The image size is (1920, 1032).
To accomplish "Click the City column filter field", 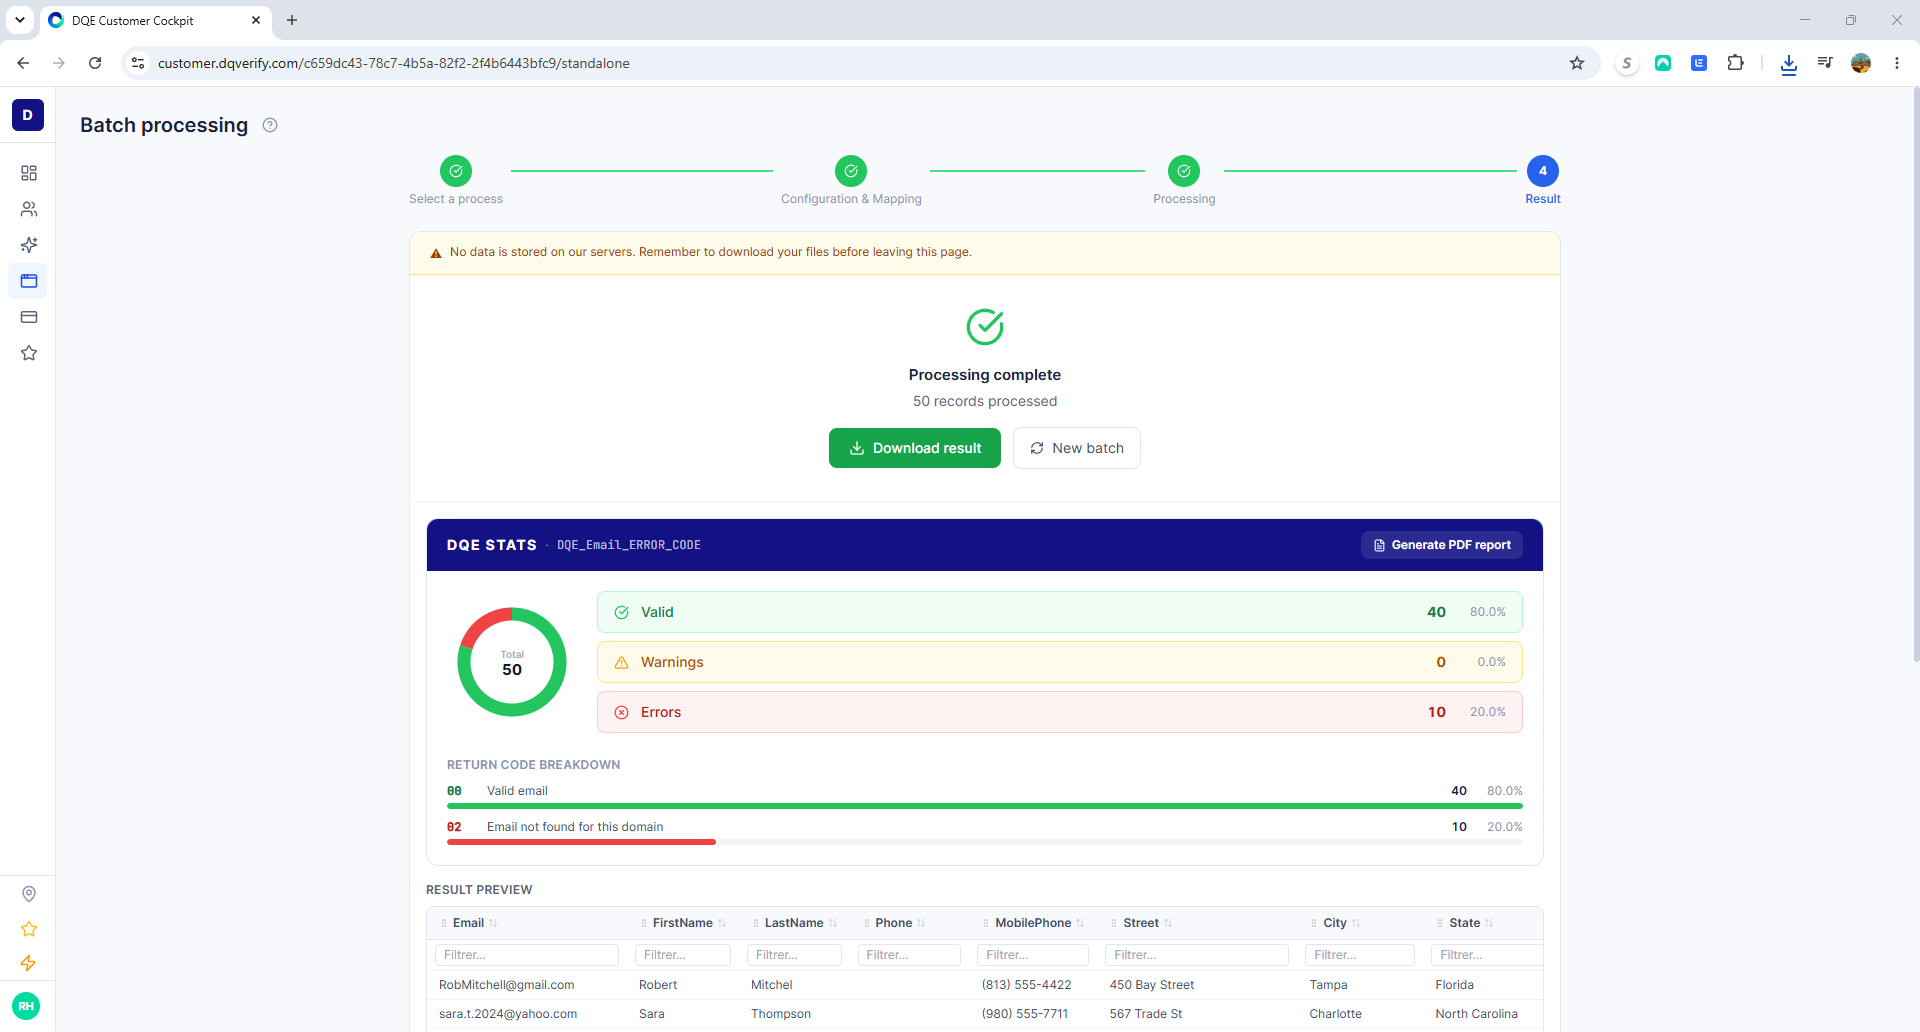I will click(1360, 955).
